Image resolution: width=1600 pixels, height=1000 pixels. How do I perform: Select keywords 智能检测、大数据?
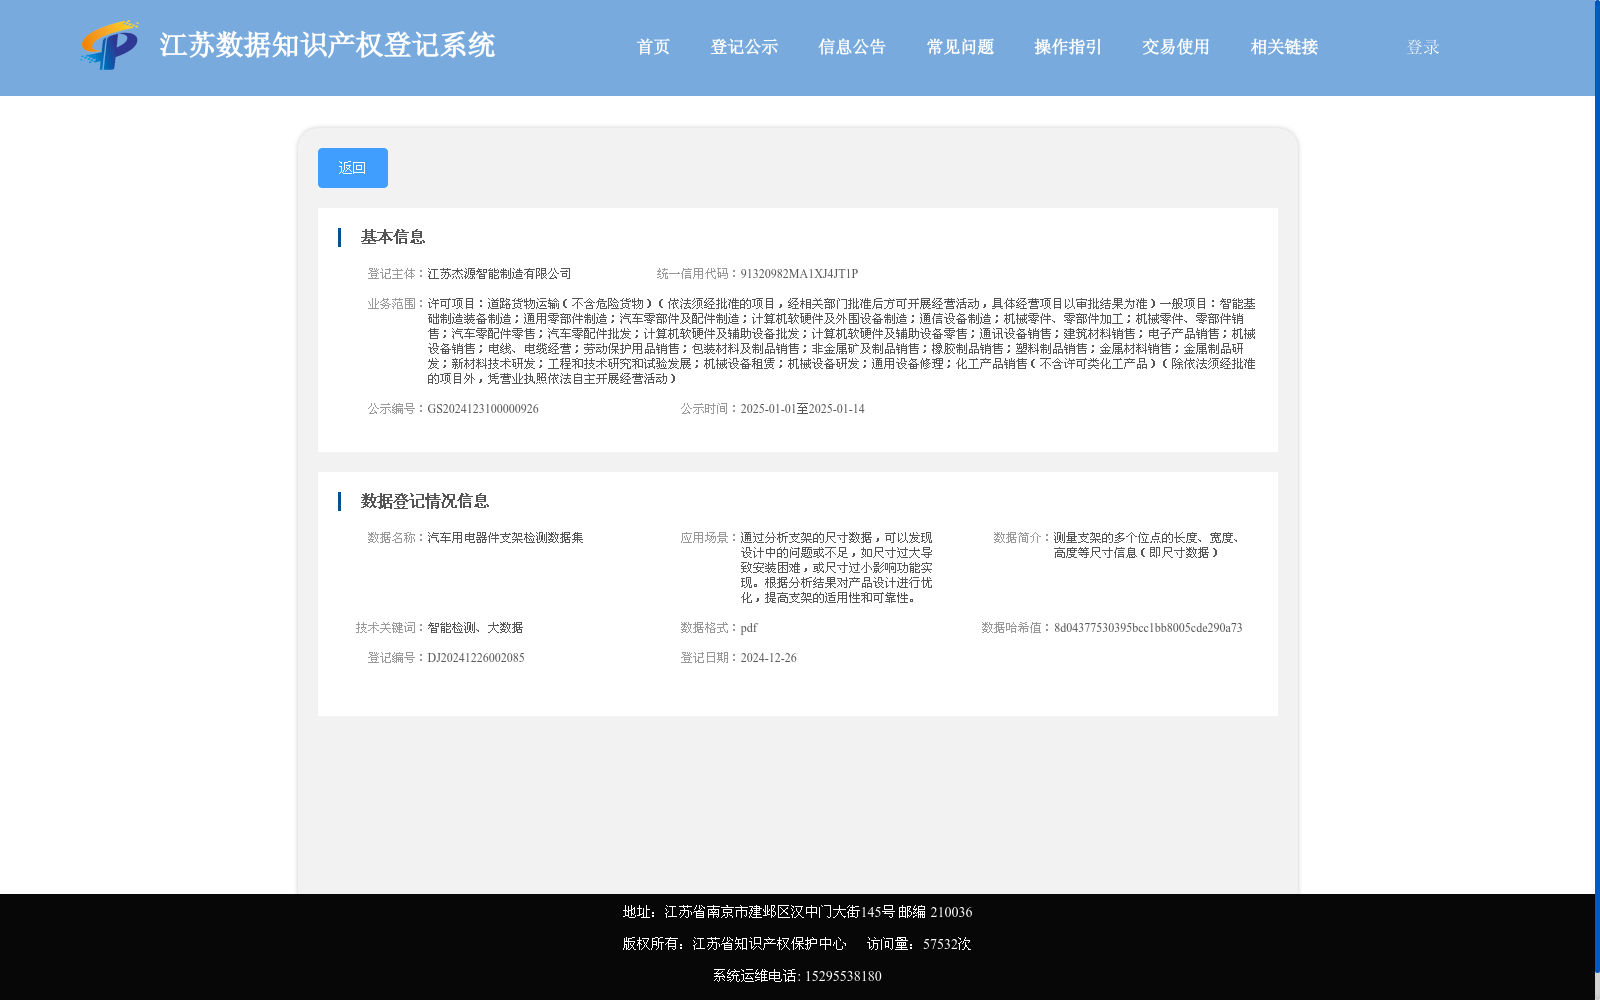(475, 628)
